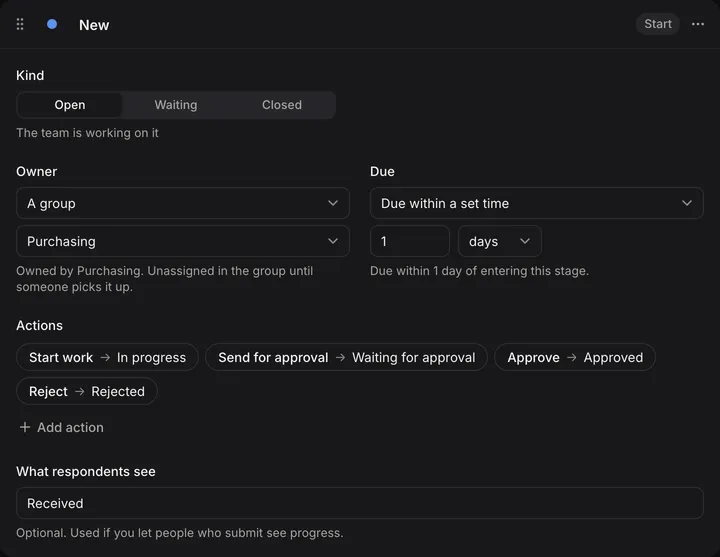The image size is (720, 557).
Task: Open the three-dot more options menu
Action: [698, 24]
